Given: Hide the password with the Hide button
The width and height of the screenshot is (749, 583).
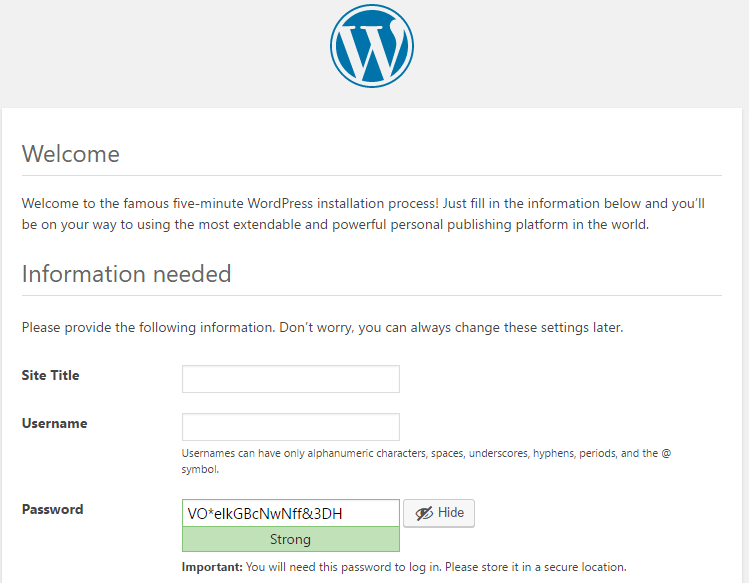Looking at the screenshot, I should 439,513.
